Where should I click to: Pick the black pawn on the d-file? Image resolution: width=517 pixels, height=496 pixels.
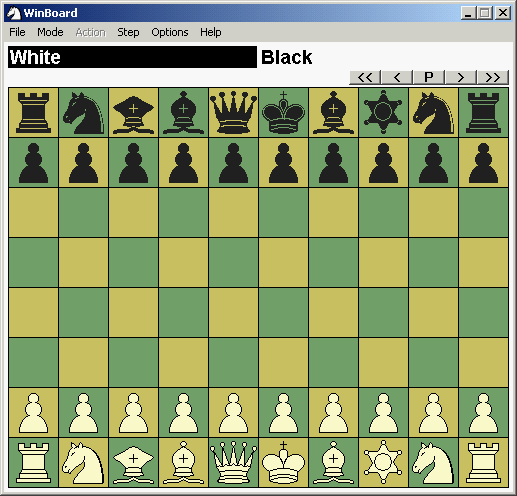(x=183, y=163)
